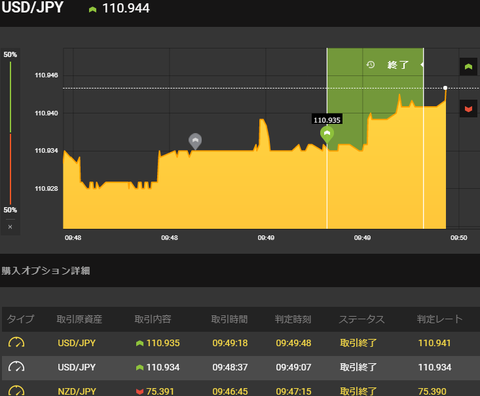This screenshot has width=480, height=396.
Task: Click the green arrow next to 110.934 in table
Action: point(140,367)
